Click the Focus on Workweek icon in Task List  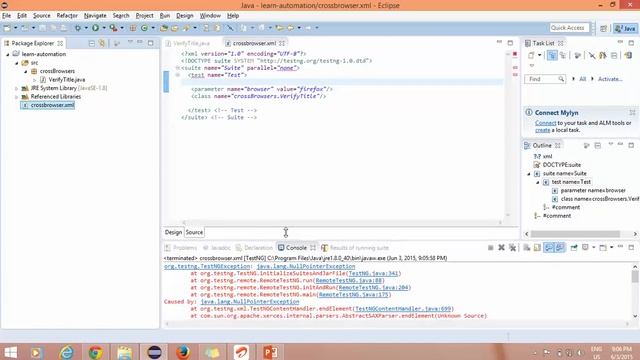577,55
